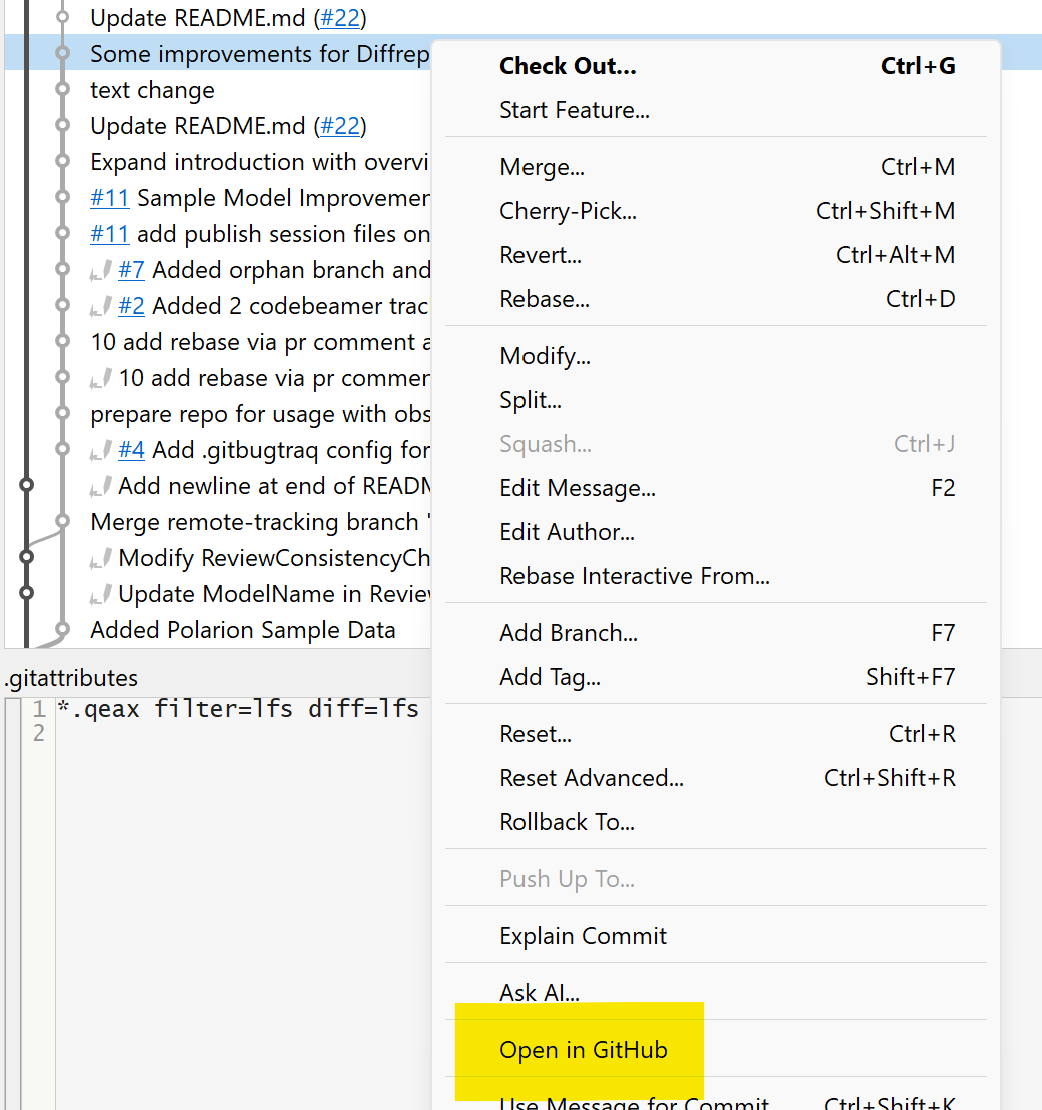Choose 'Open in GitHub' from the context menu
This screenshot has width=1042, height=1110.
(583, 1050)
